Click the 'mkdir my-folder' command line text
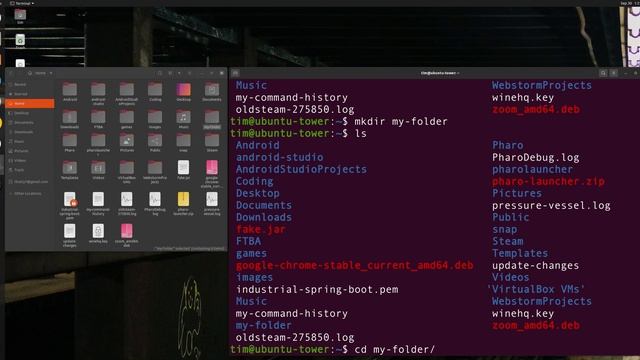The image size is (640, 360). coord(401,121)
